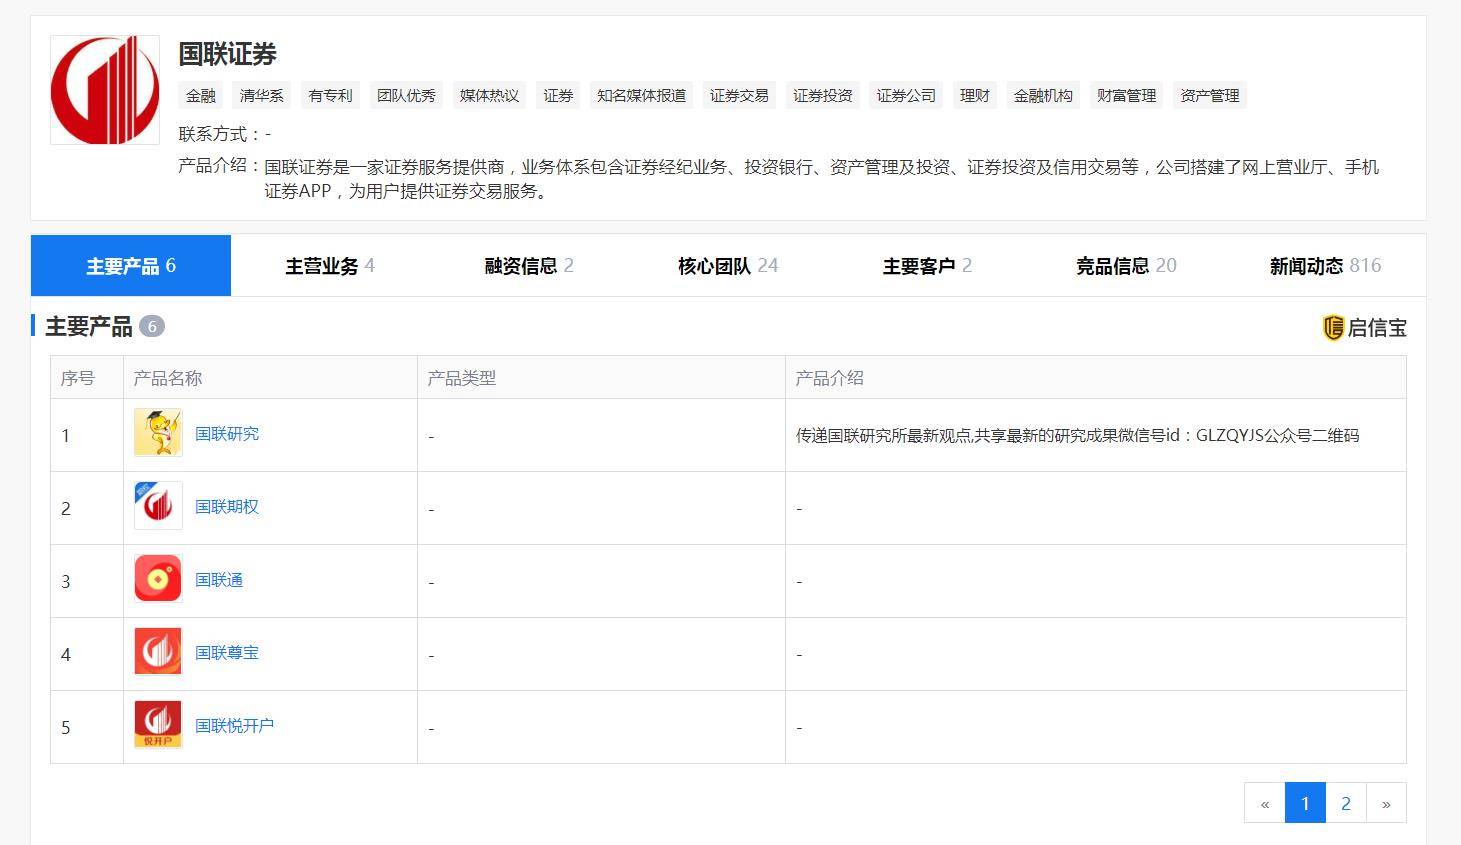This screenshot has height=845, width=1461.
Task: Open the 国联悦开户 product link
Action: tap(235, 726)
